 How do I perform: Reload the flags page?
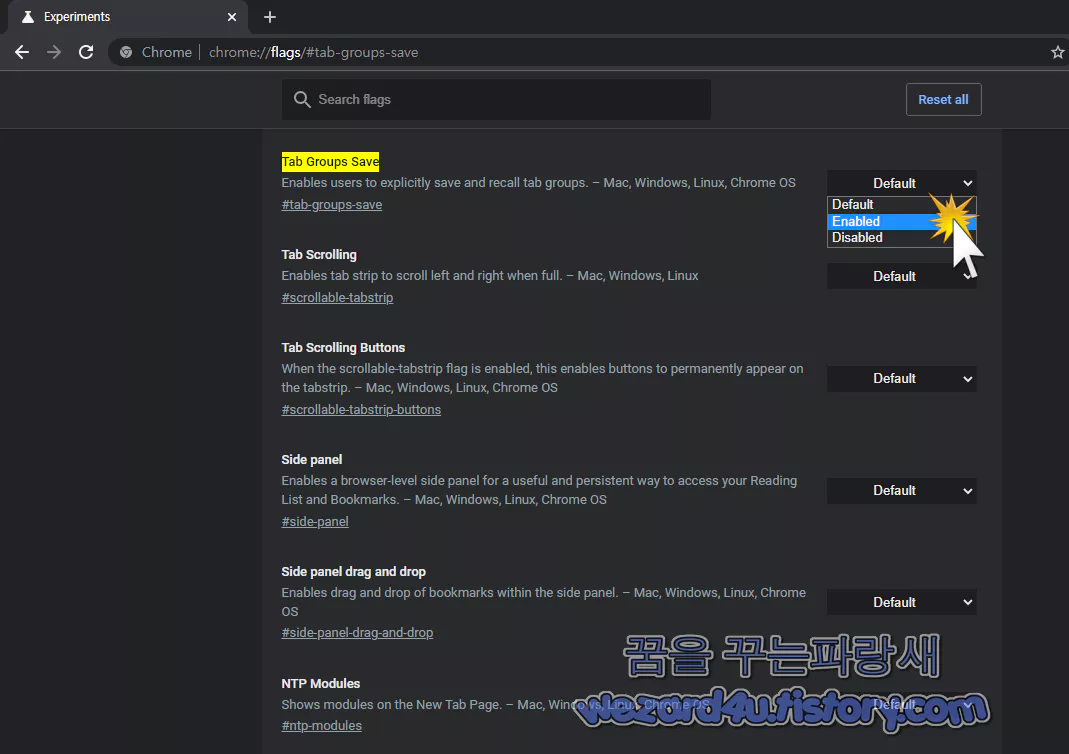coord(86,52)
